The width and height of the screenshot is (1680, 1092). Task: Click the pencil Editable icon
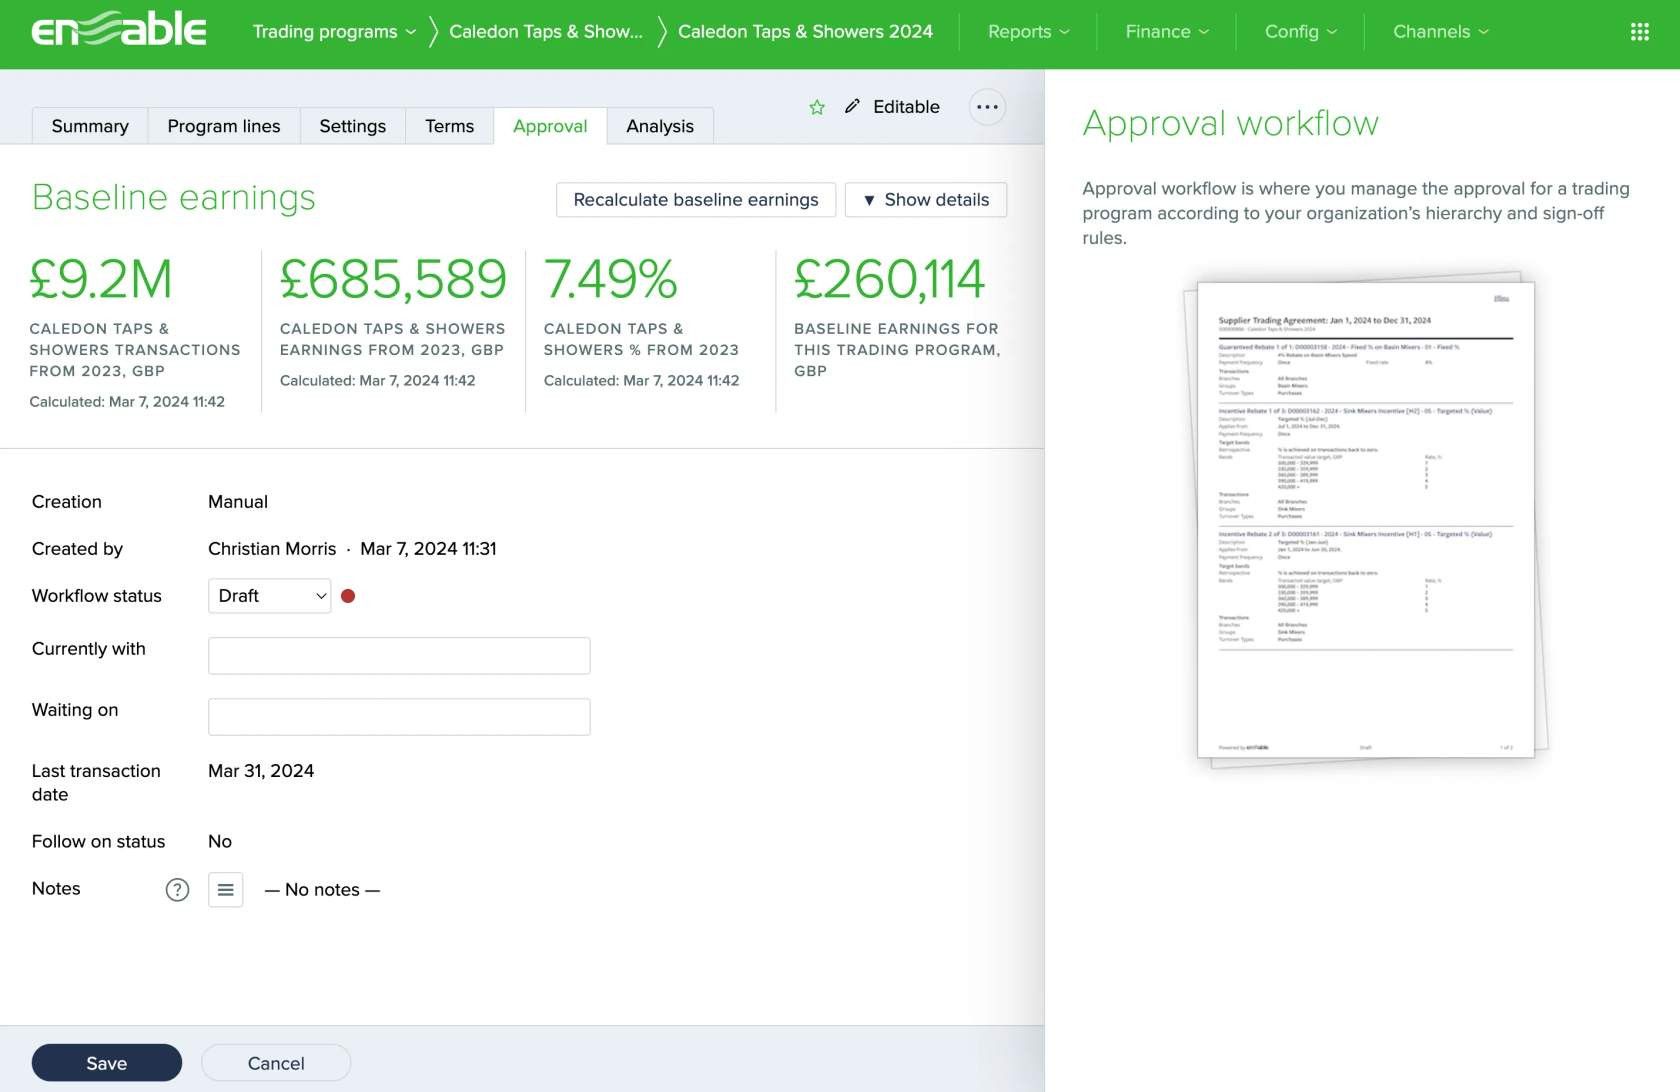coord(852,106)
